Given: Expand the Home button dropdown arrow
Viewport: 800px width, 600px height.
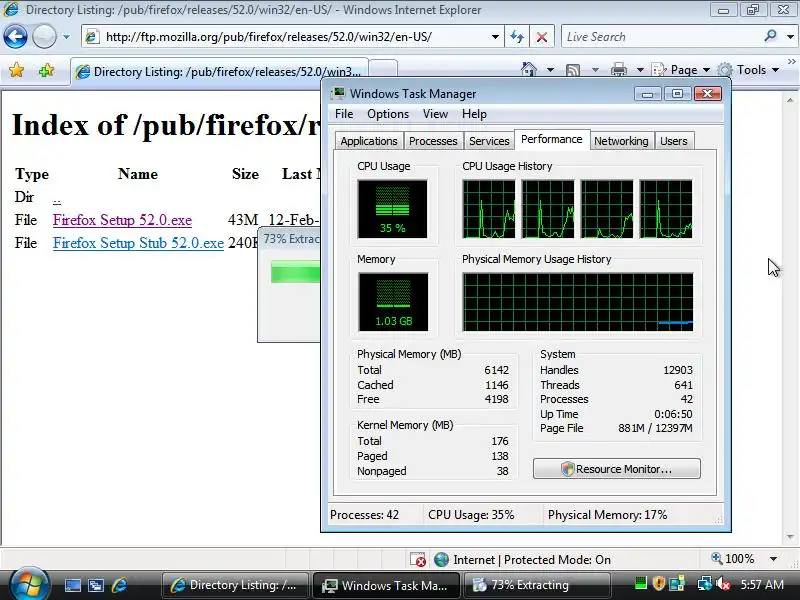Looking at the screenshot, I should click(x=551, y=70).
